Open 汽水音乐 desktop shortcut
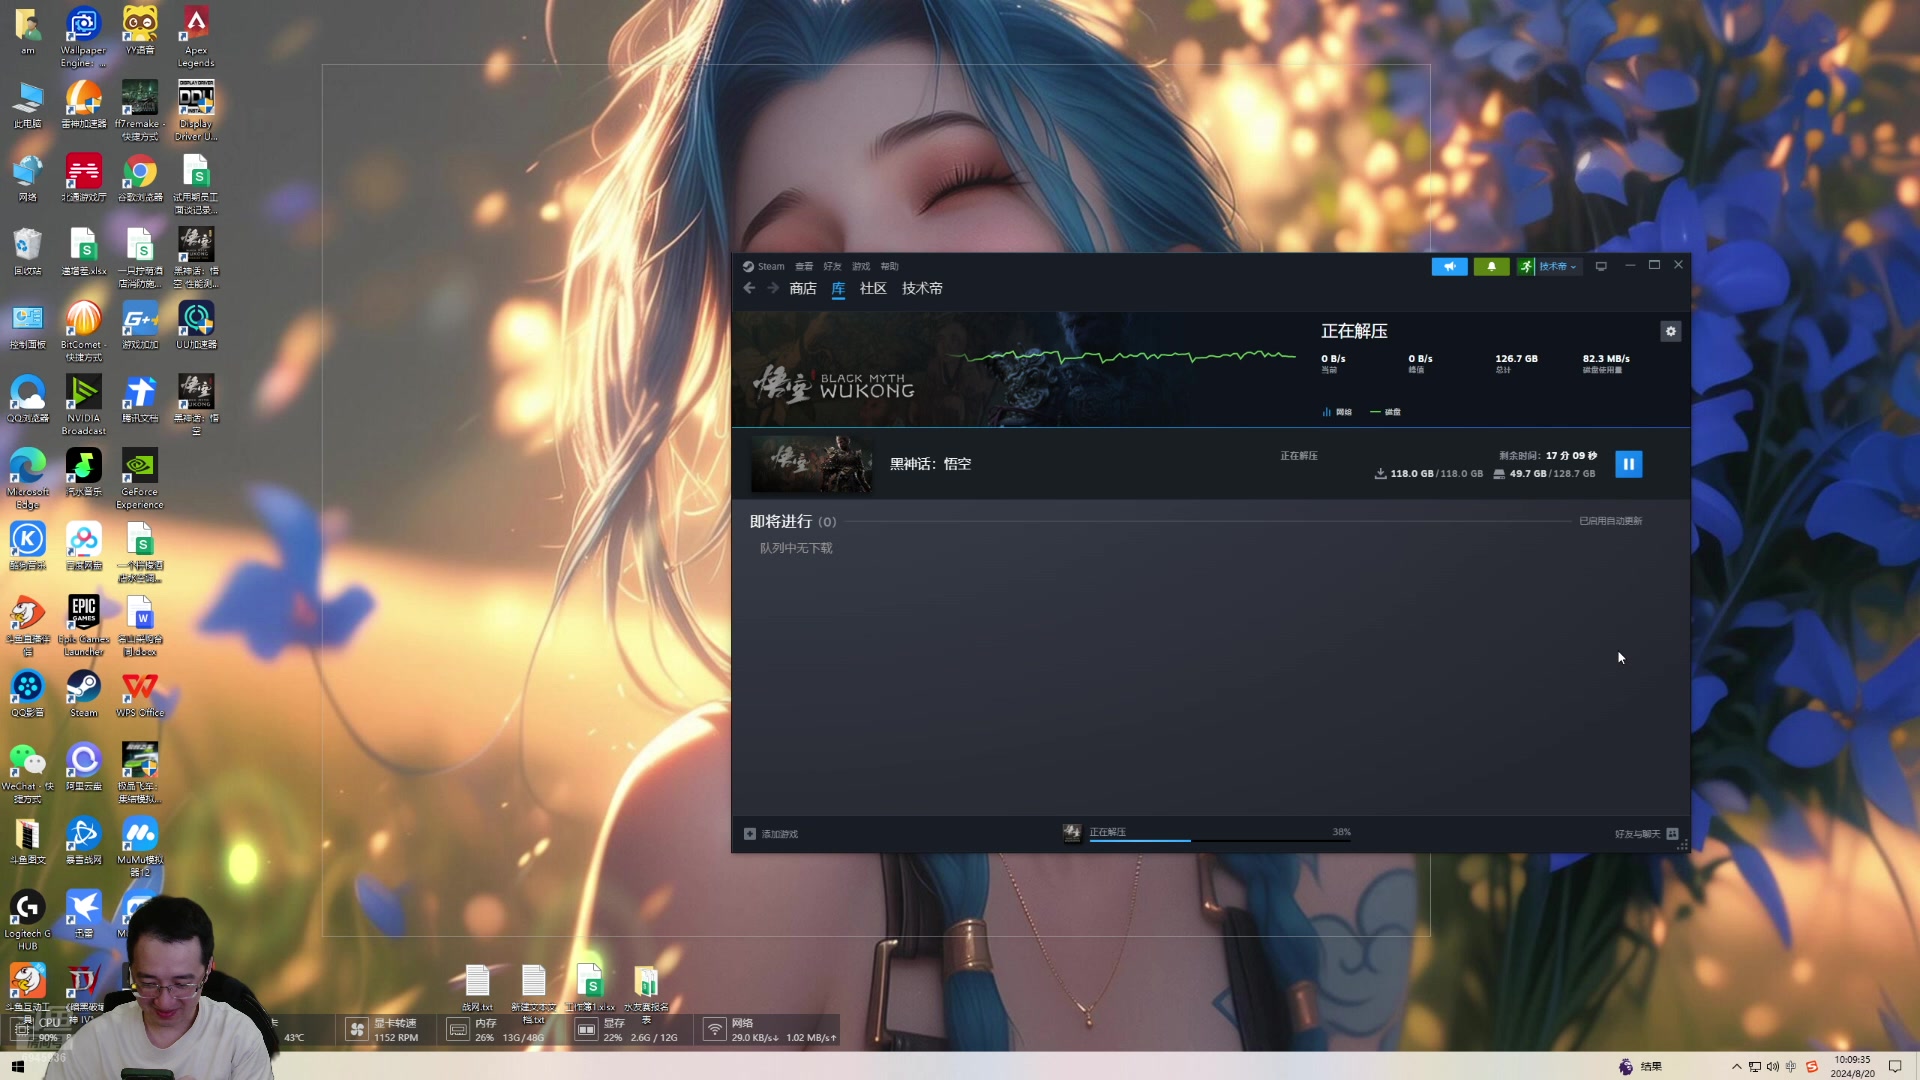The height and width of the screenshot is (1080, 1920). click(83, 473)
